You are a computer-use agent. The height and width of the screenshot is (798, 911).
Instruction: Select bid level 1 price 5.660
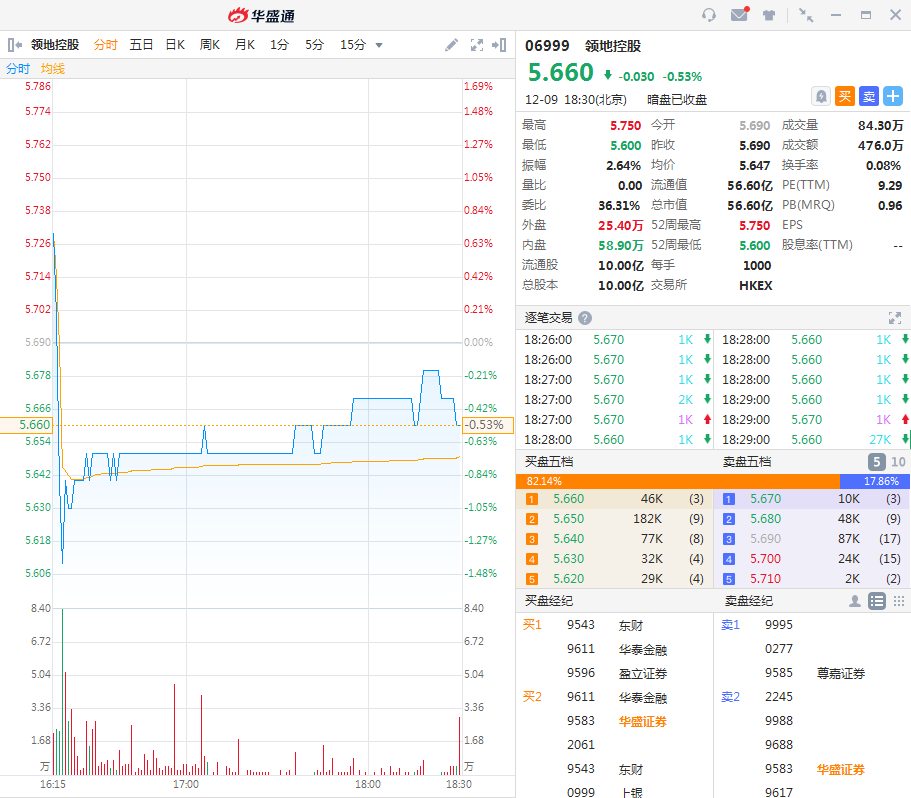click(x=568, y=499)
